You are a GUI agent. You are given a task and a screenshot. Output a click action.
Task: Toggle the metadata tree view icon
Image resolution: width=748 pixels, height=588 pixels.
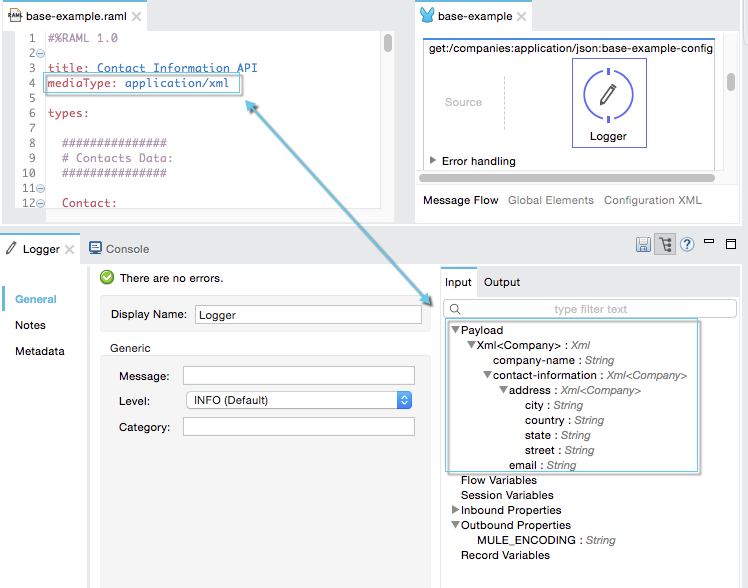[665, 245]
